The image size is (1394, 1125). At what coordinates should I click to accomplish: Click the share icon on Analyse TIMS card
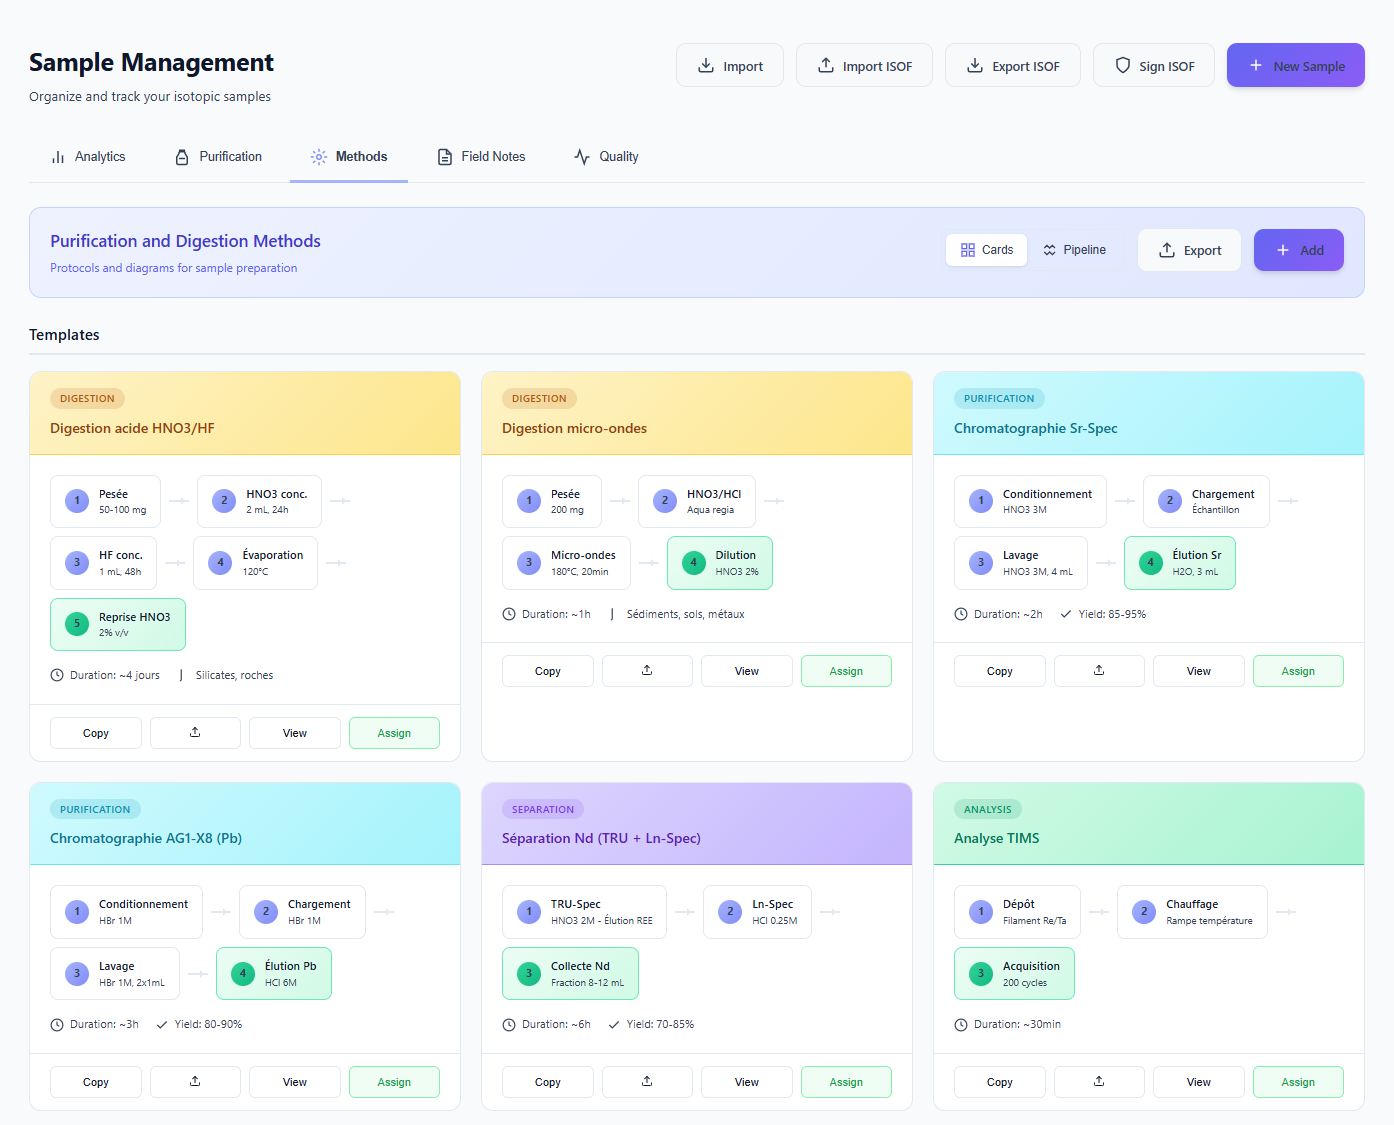point(1099,1081)
